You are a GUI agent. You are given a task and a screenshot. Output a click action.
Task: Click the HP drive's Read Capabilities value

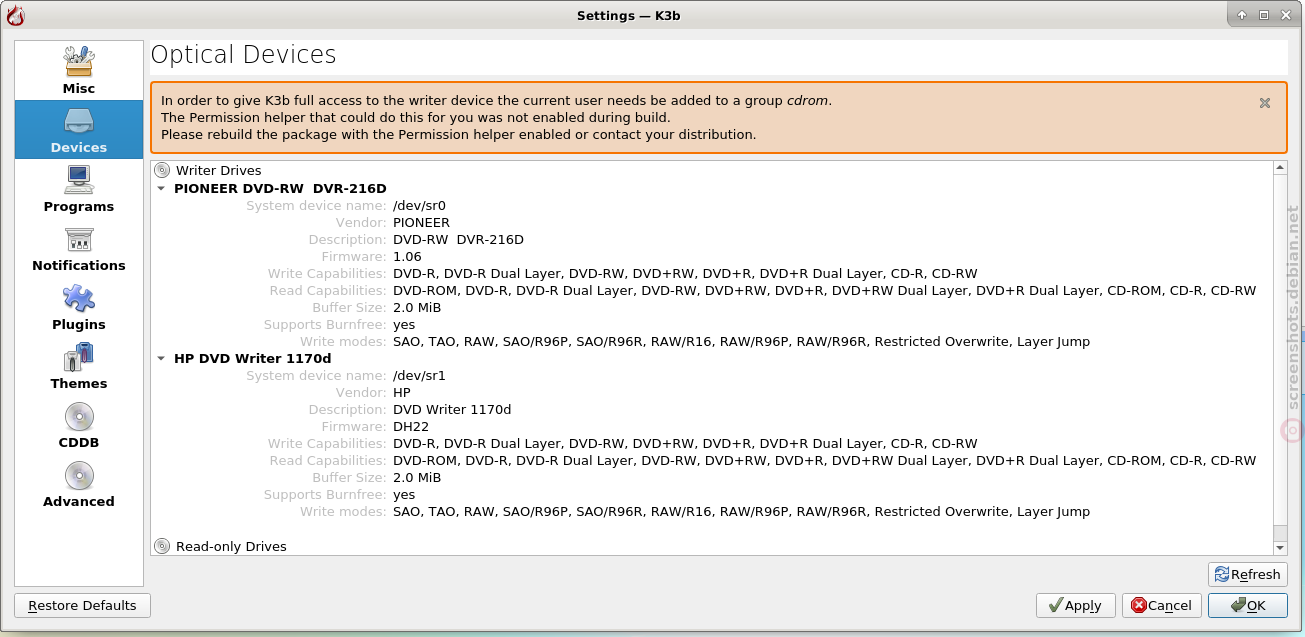coord(824,461)
